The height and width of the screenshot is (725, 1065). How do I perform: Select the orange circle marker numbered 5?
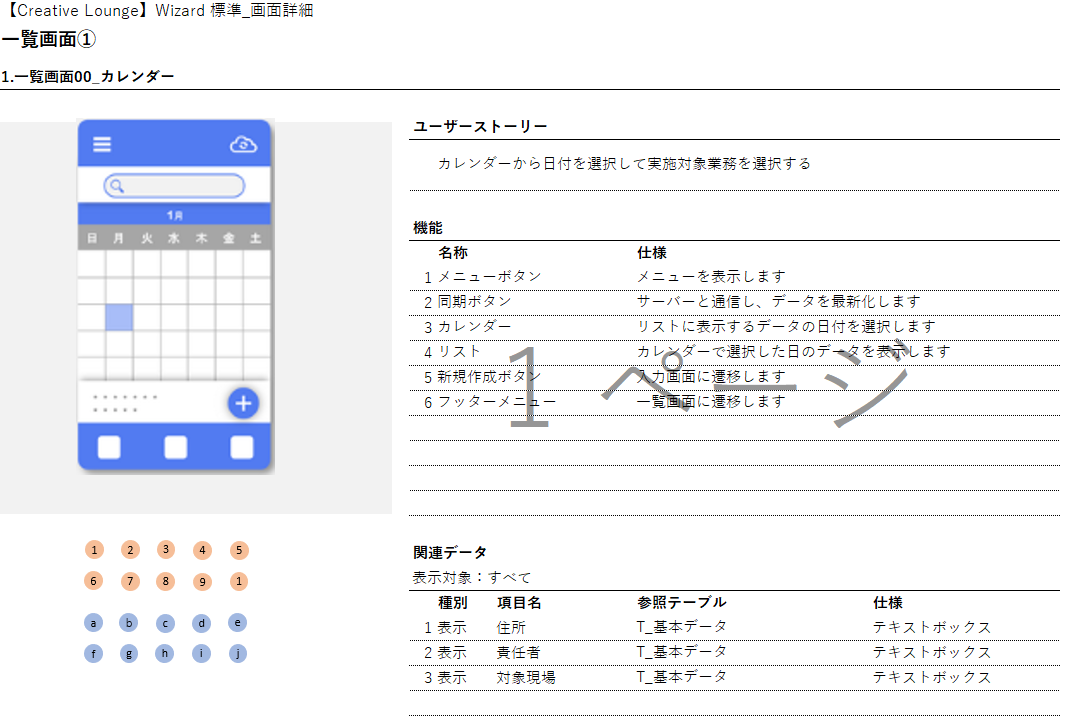click(238, 550)
